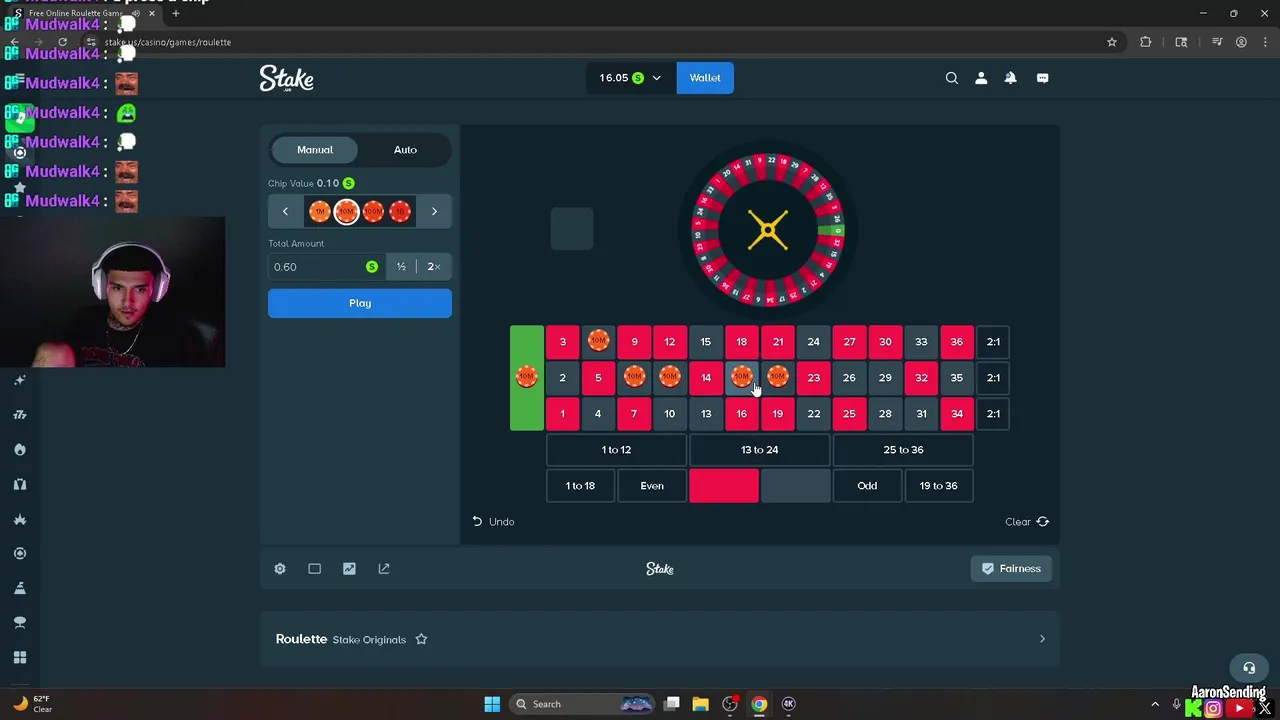This screenshot has width=1280, height=720.
Task: Bet on the 2:1 for the 34 row
Action: [x=993, y=414]
